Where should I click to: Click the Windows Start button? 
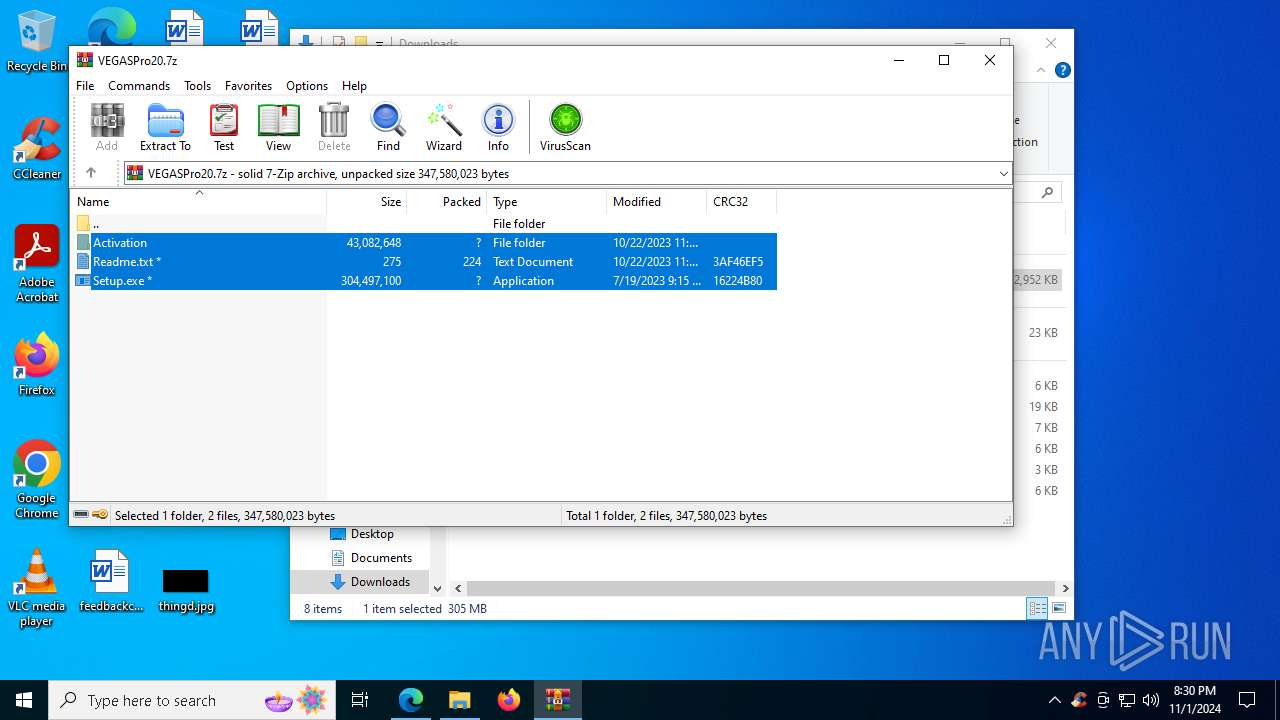click(x=24, y=700)
